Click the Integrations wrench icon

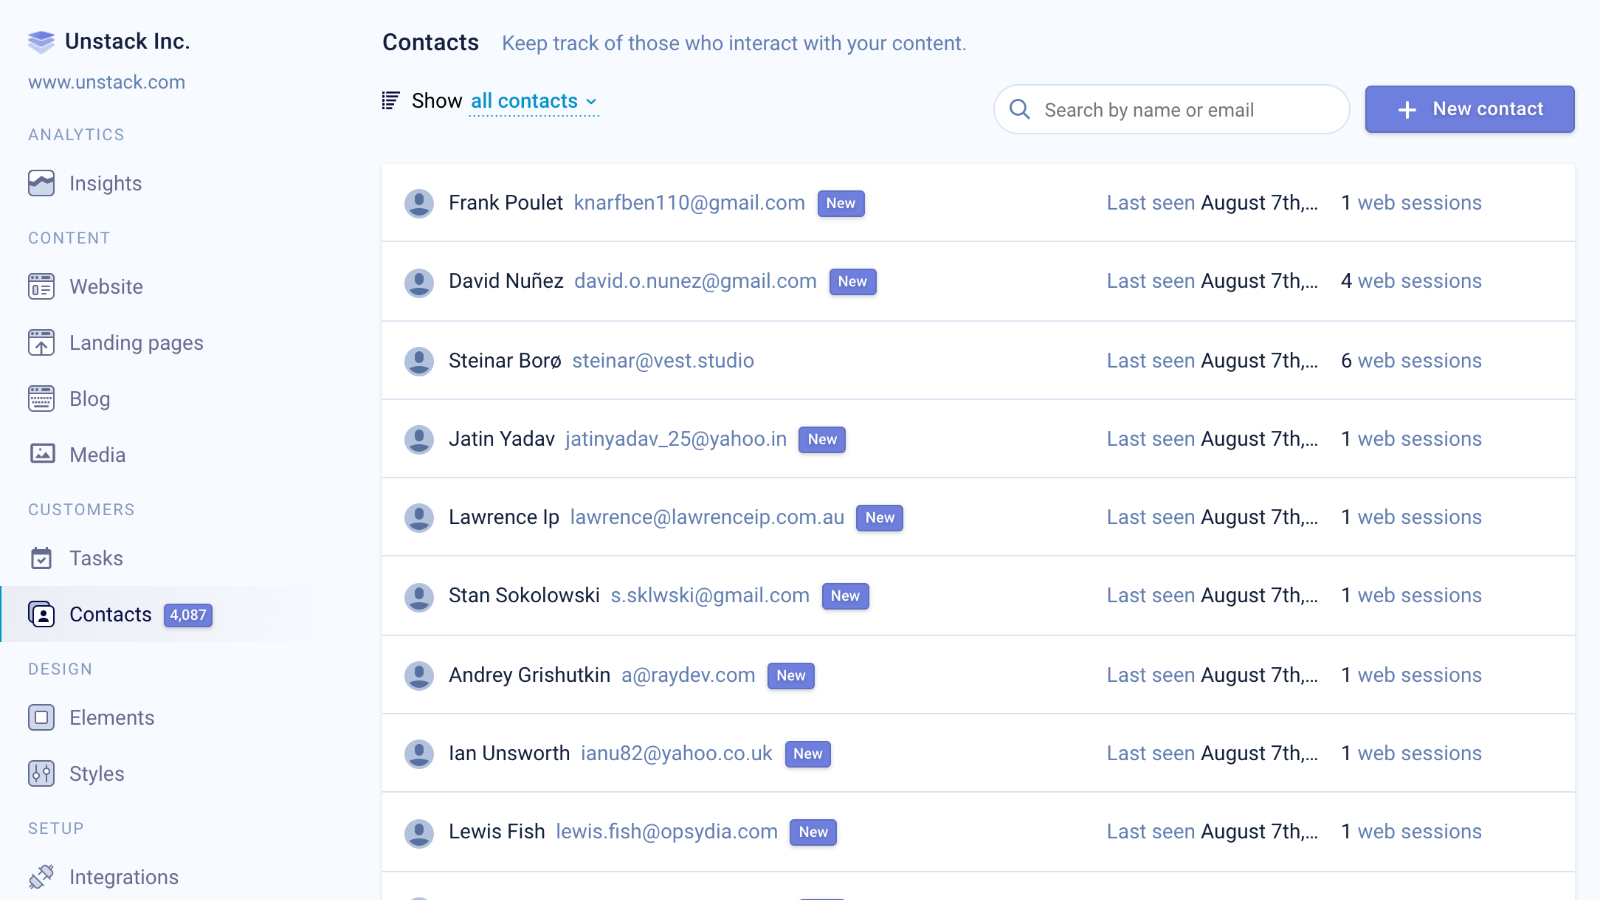click(x=40, y=876)
